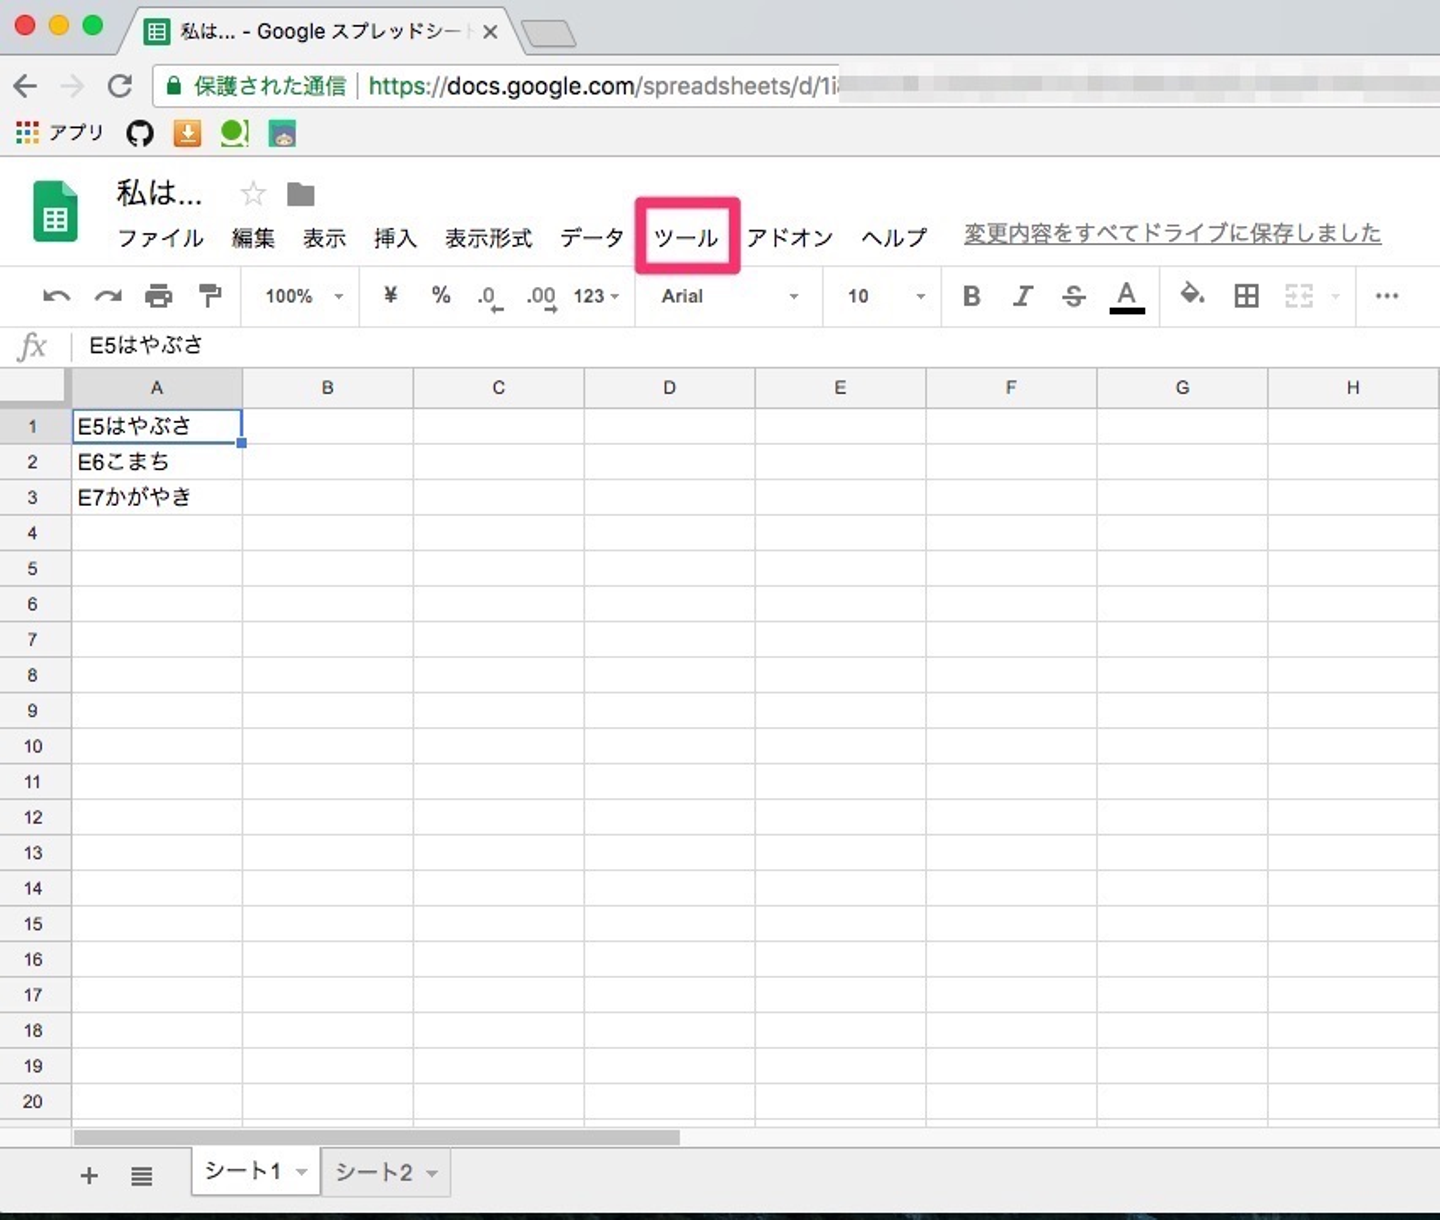Open the 表示 menu
Viewport: 1440px width, 1220px height.
click(325, 238)
